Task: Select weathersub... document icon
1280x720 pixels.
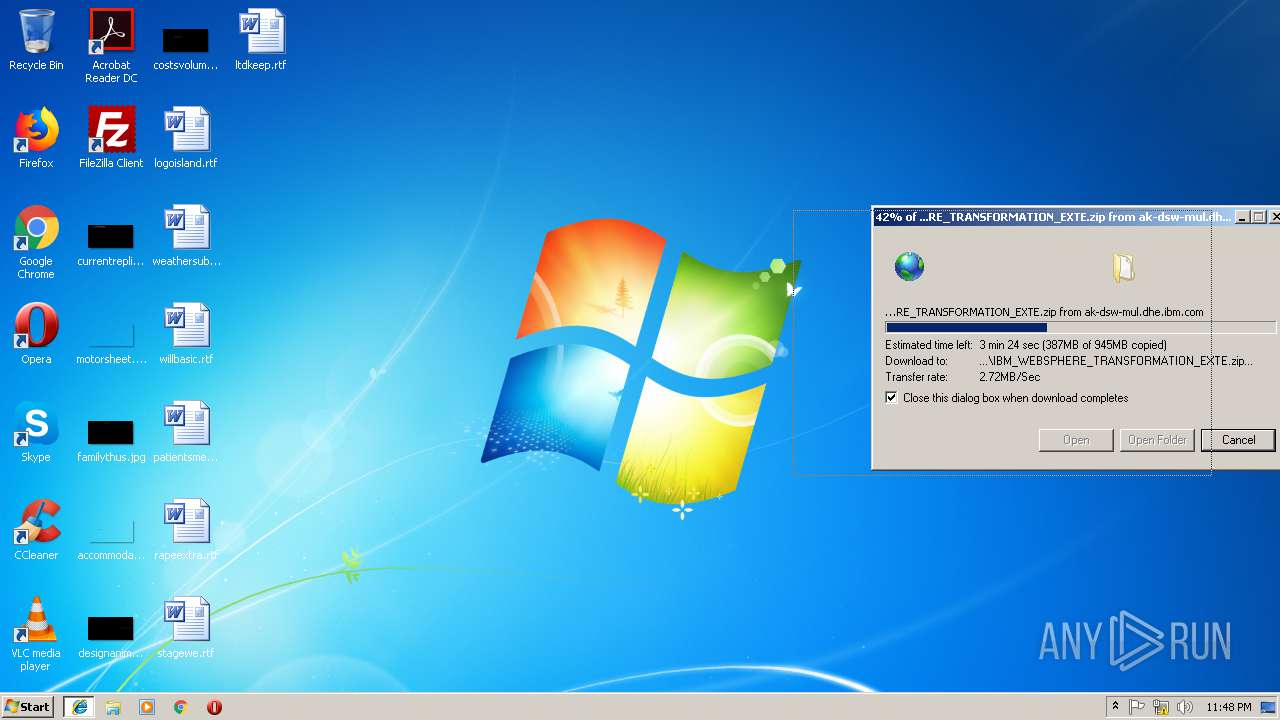Action: 186,236
